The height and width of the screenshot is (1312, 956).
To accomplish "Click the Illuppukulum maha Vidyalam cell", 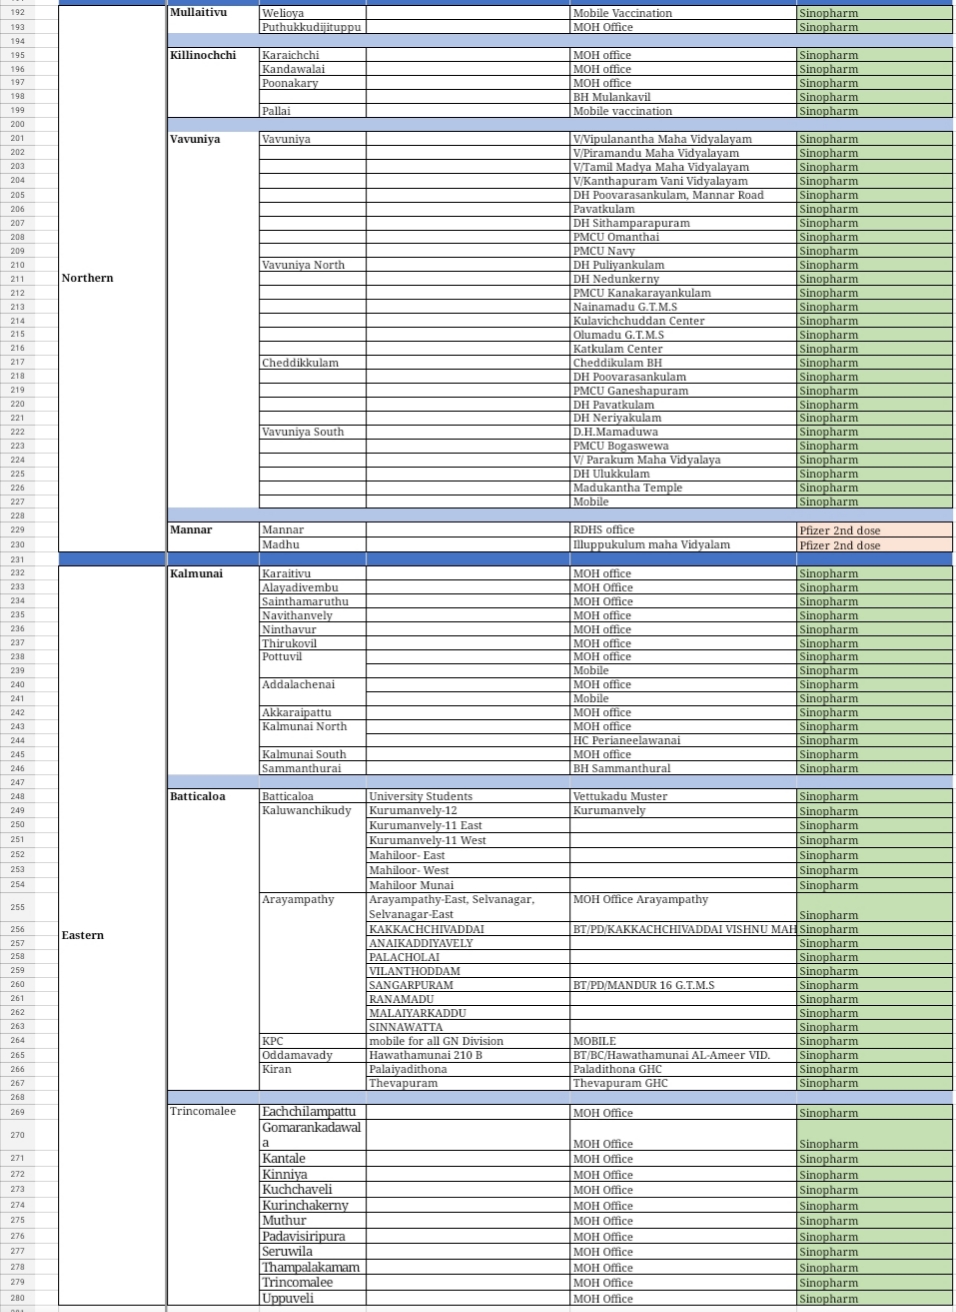I will 683,545.
